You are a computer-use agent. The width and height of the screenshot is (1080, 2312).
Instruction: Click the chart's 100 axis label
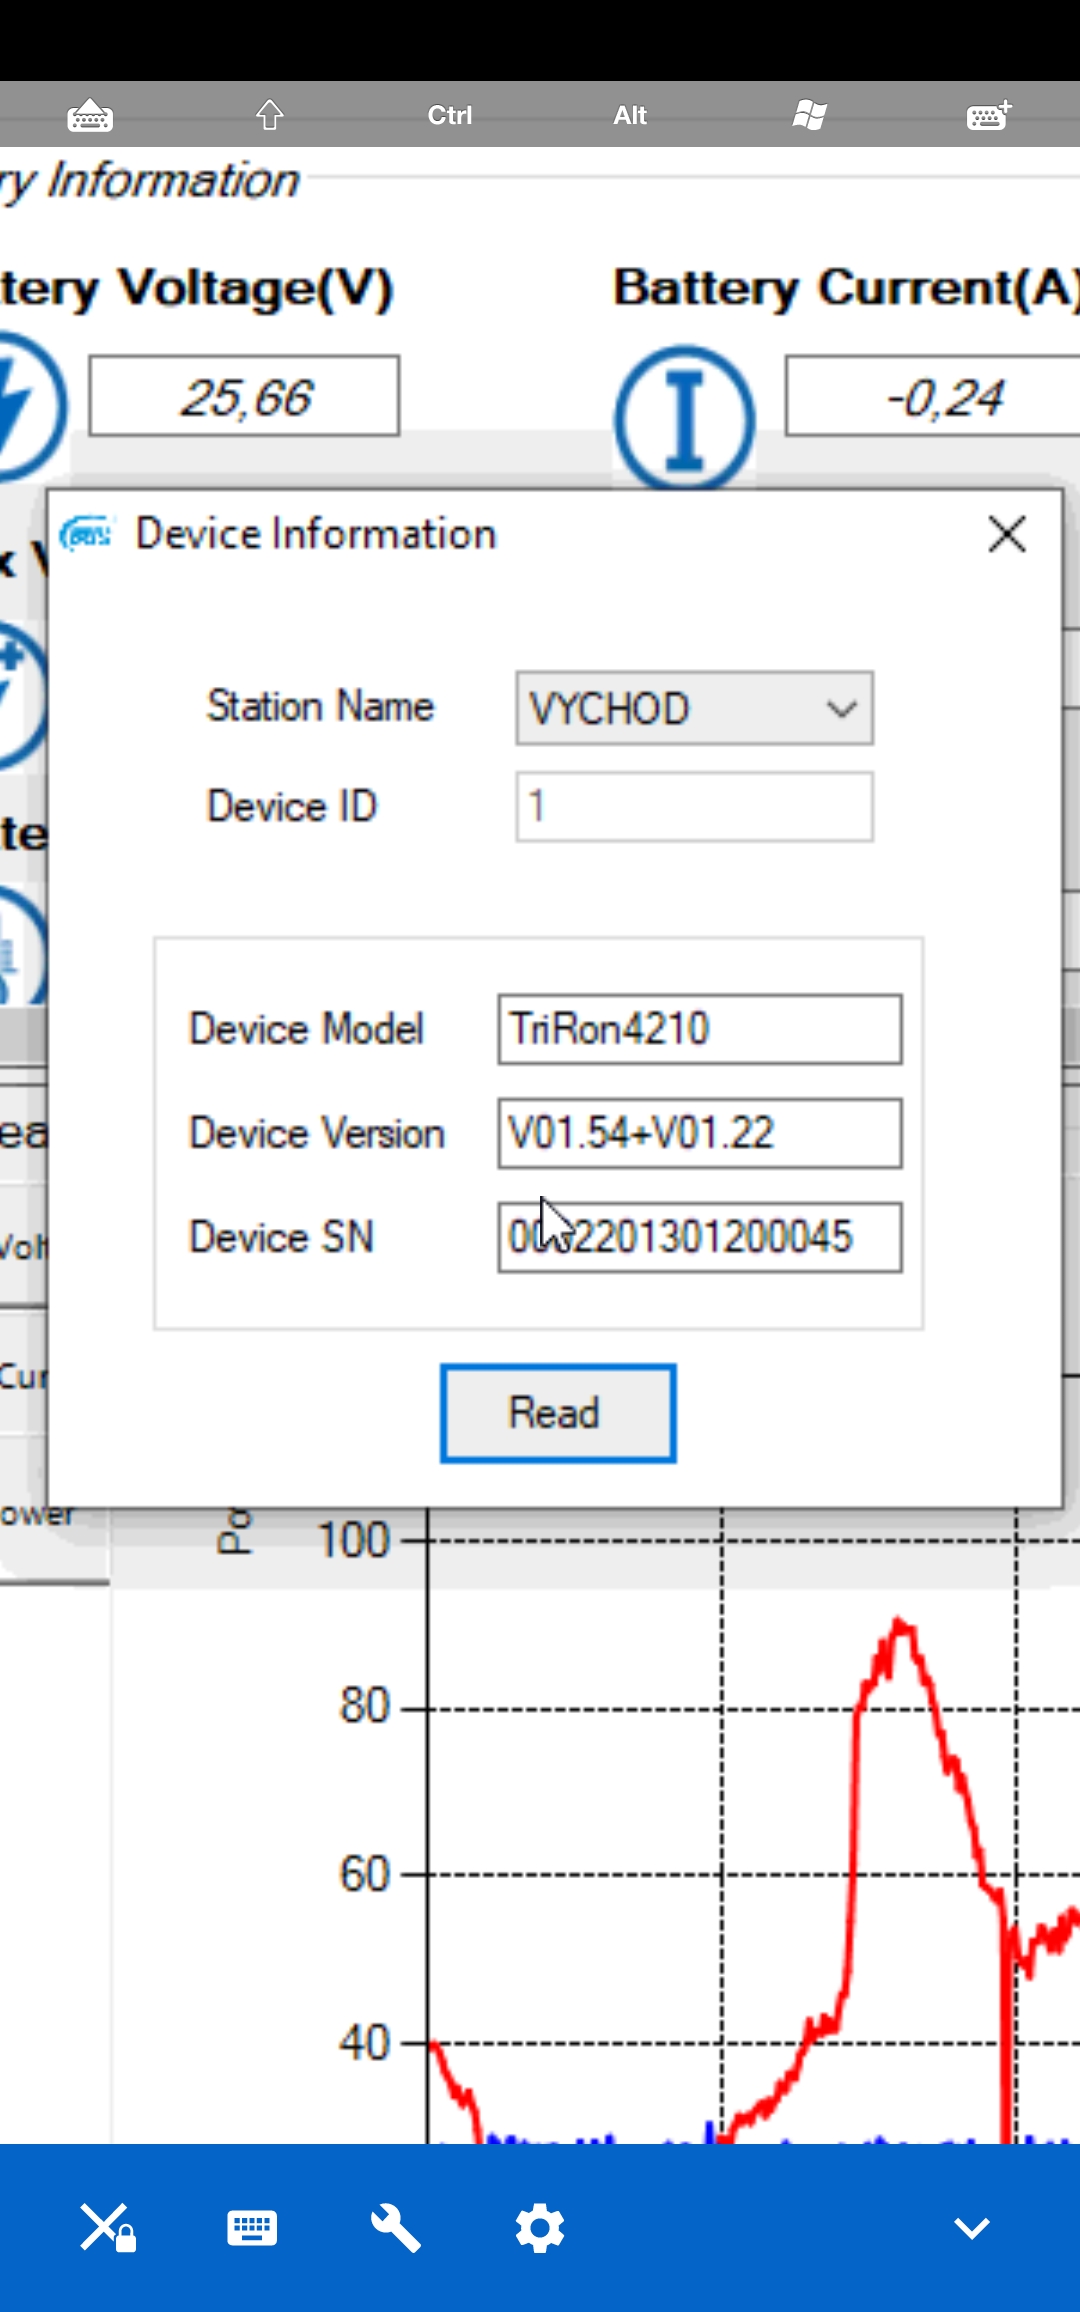pyautogui.click(x=353, y=1540)
